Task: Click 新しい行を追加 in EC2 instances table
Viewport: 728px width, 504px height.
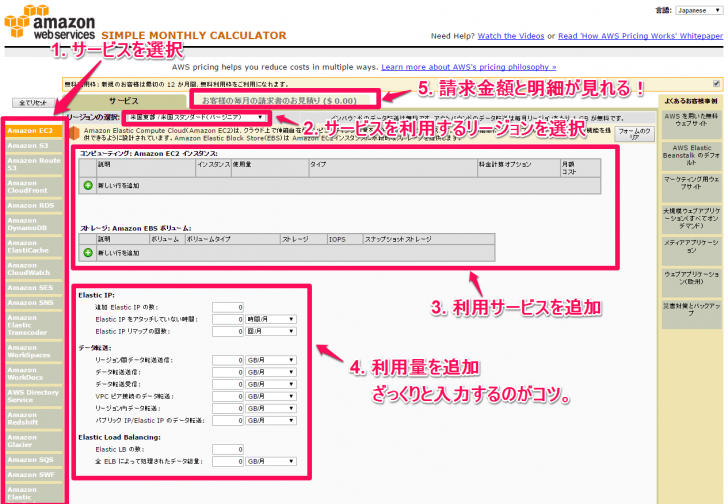Action: (118, 186)
